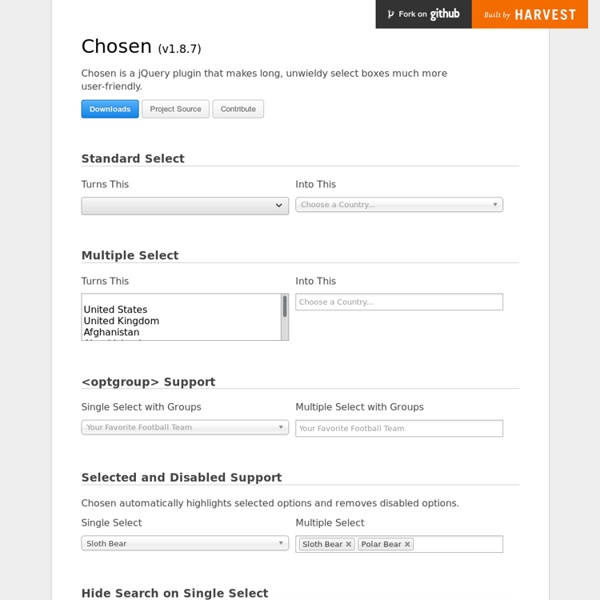Screen dimensions: 600x600
Task: Focus the multiple 'Choose a Country...' input
Action: pos(399,302)
